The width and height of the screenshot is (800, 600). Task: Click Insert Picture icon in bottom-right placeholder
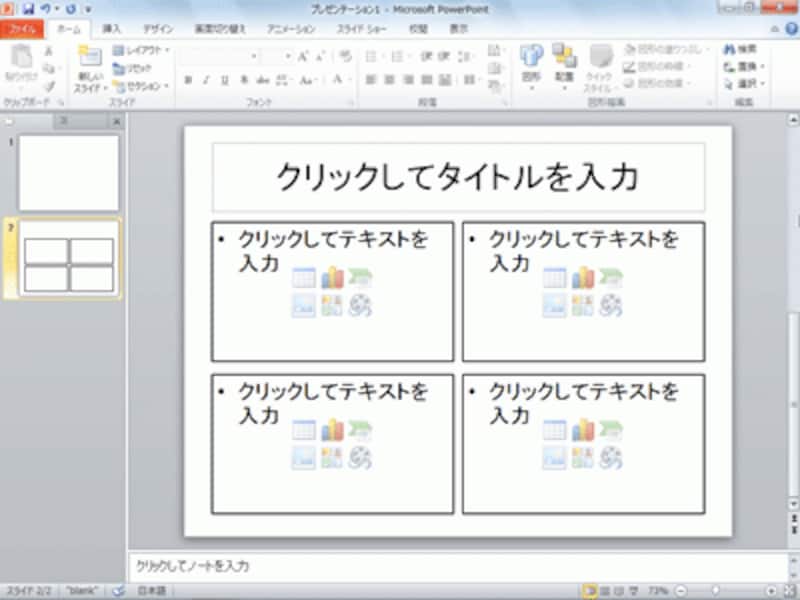pyautogui.click(x=555, y=459)
